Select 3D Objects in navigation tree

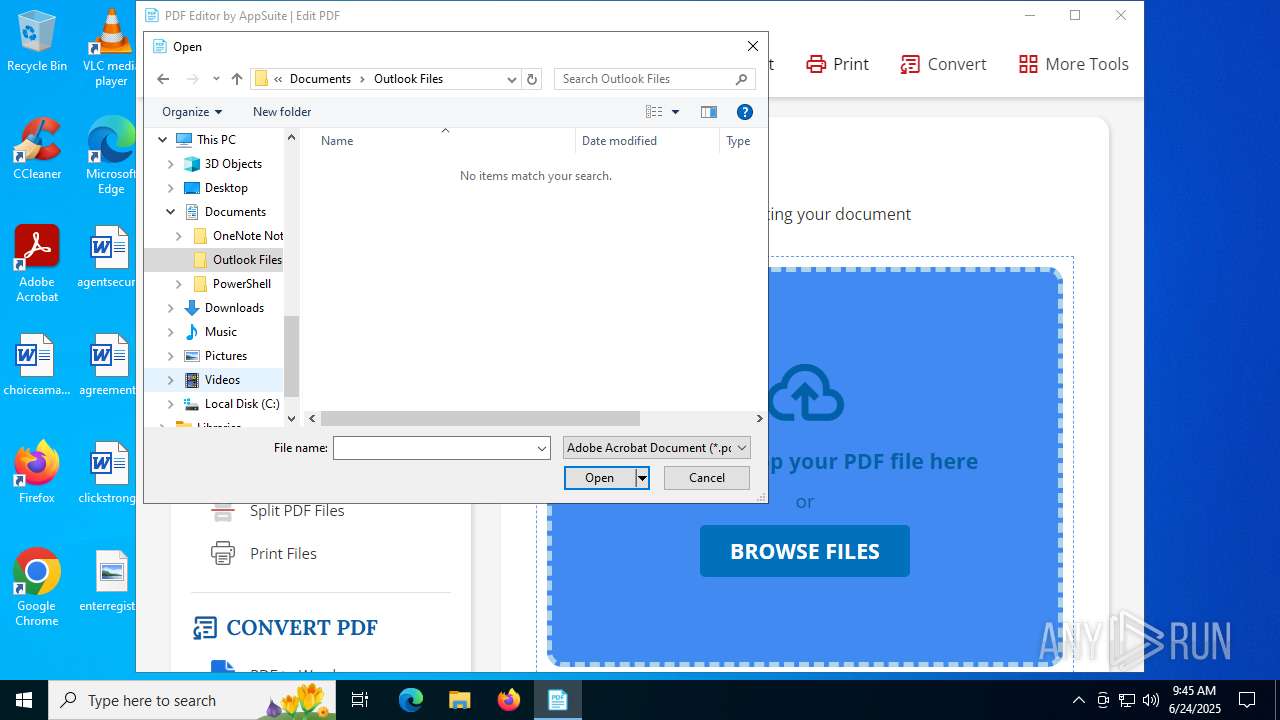coord(233,164)
